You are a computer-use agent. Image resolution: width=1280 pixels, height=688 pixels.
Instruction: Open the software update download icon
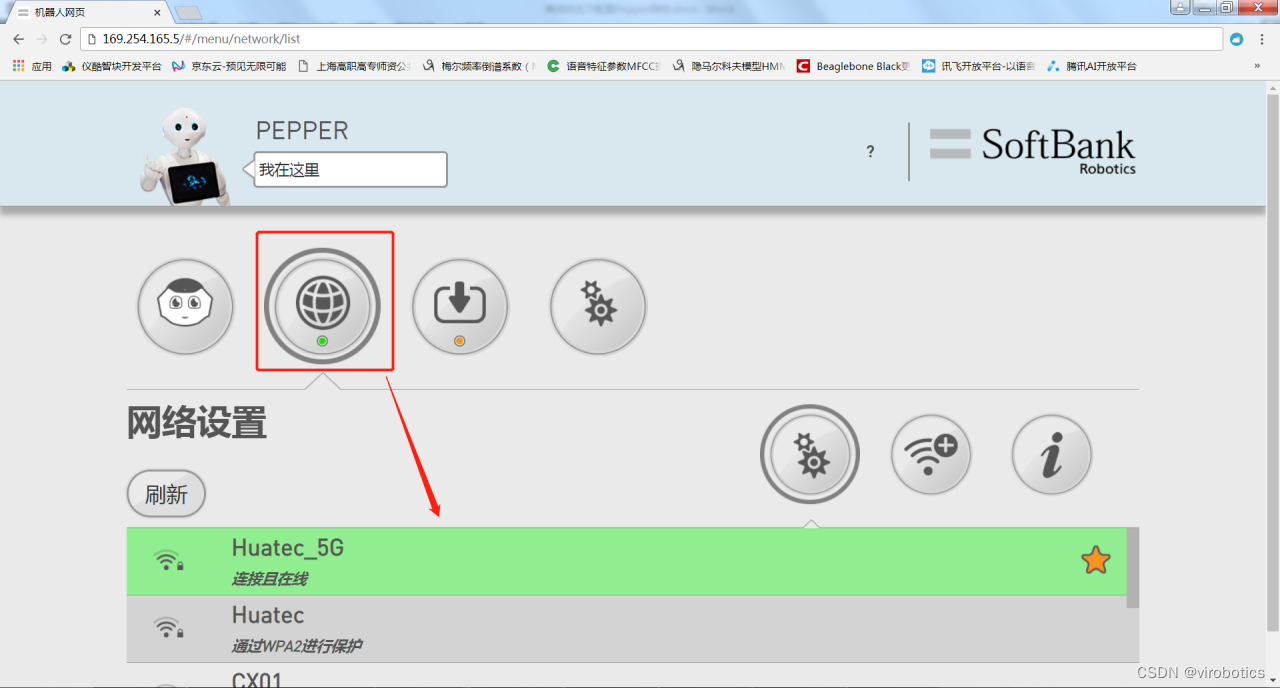460,306
